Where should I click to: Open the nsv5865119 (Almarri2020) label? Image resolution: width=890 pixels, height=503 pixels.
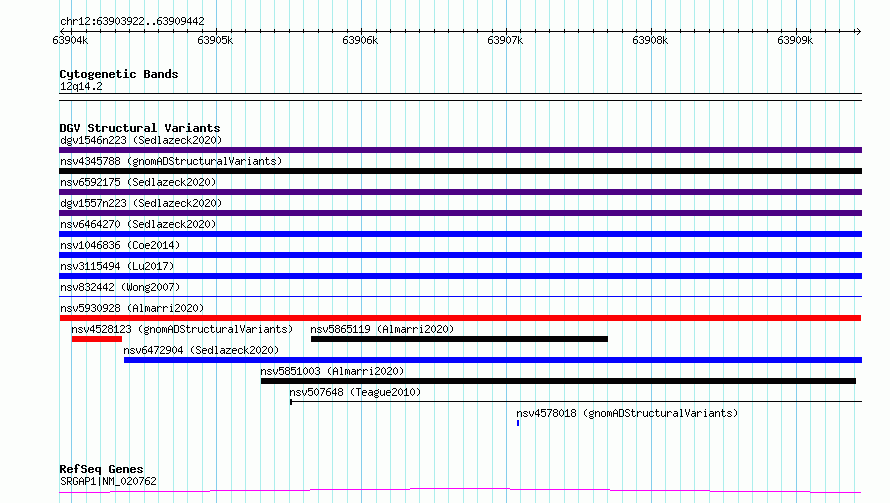382,329
